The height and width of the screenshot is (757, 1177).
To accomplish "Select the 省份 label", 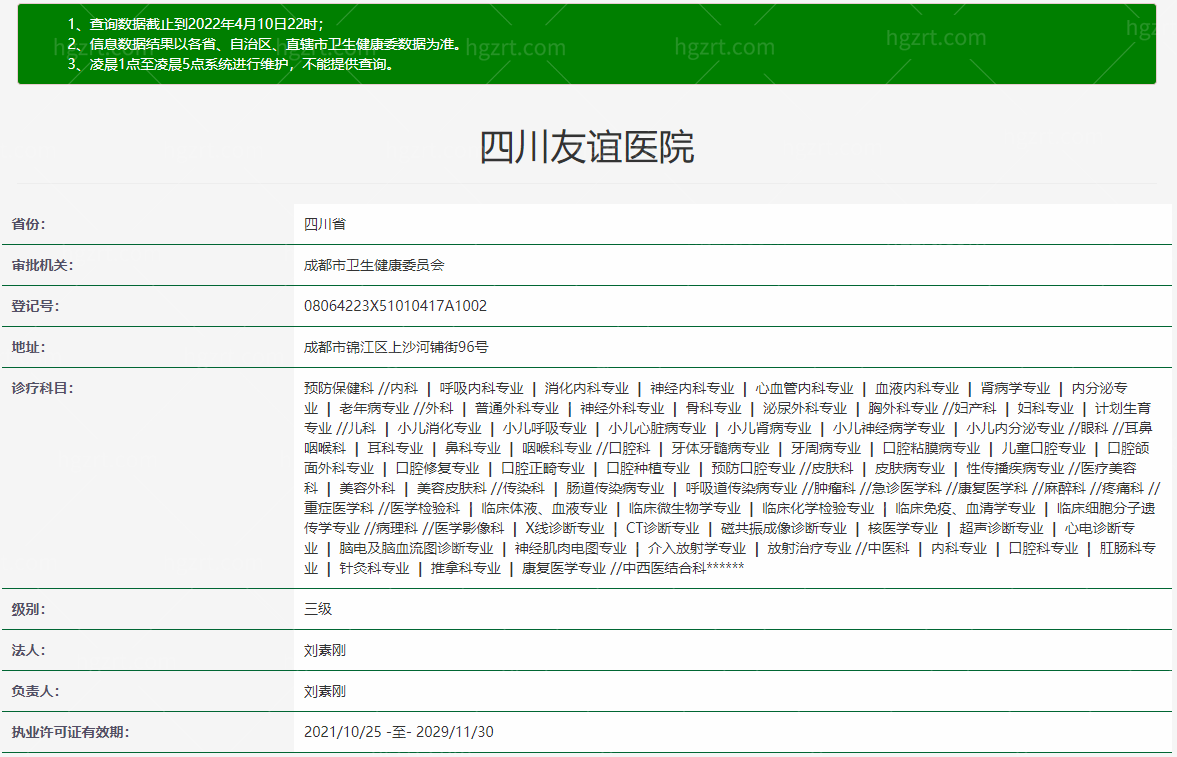I will [29, 224].
